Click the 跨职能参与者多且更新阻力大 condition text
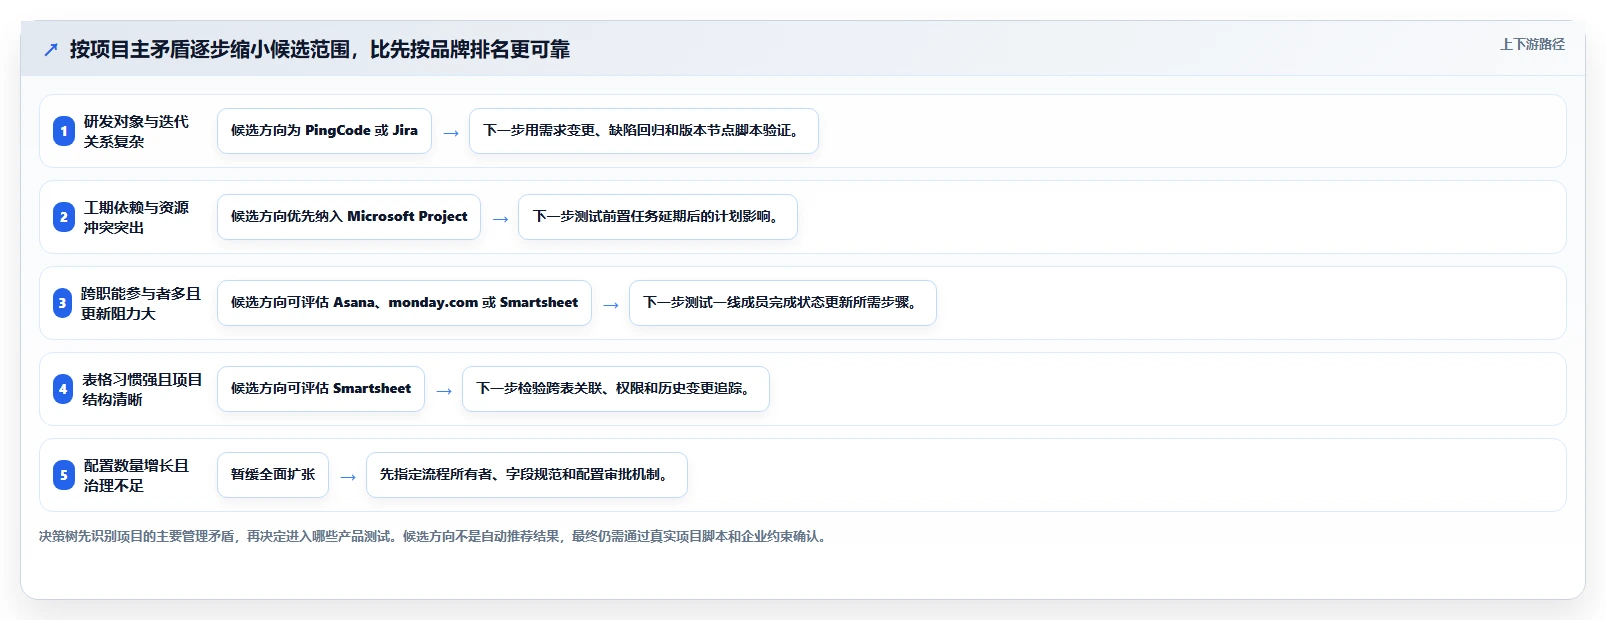 [141, 303]
